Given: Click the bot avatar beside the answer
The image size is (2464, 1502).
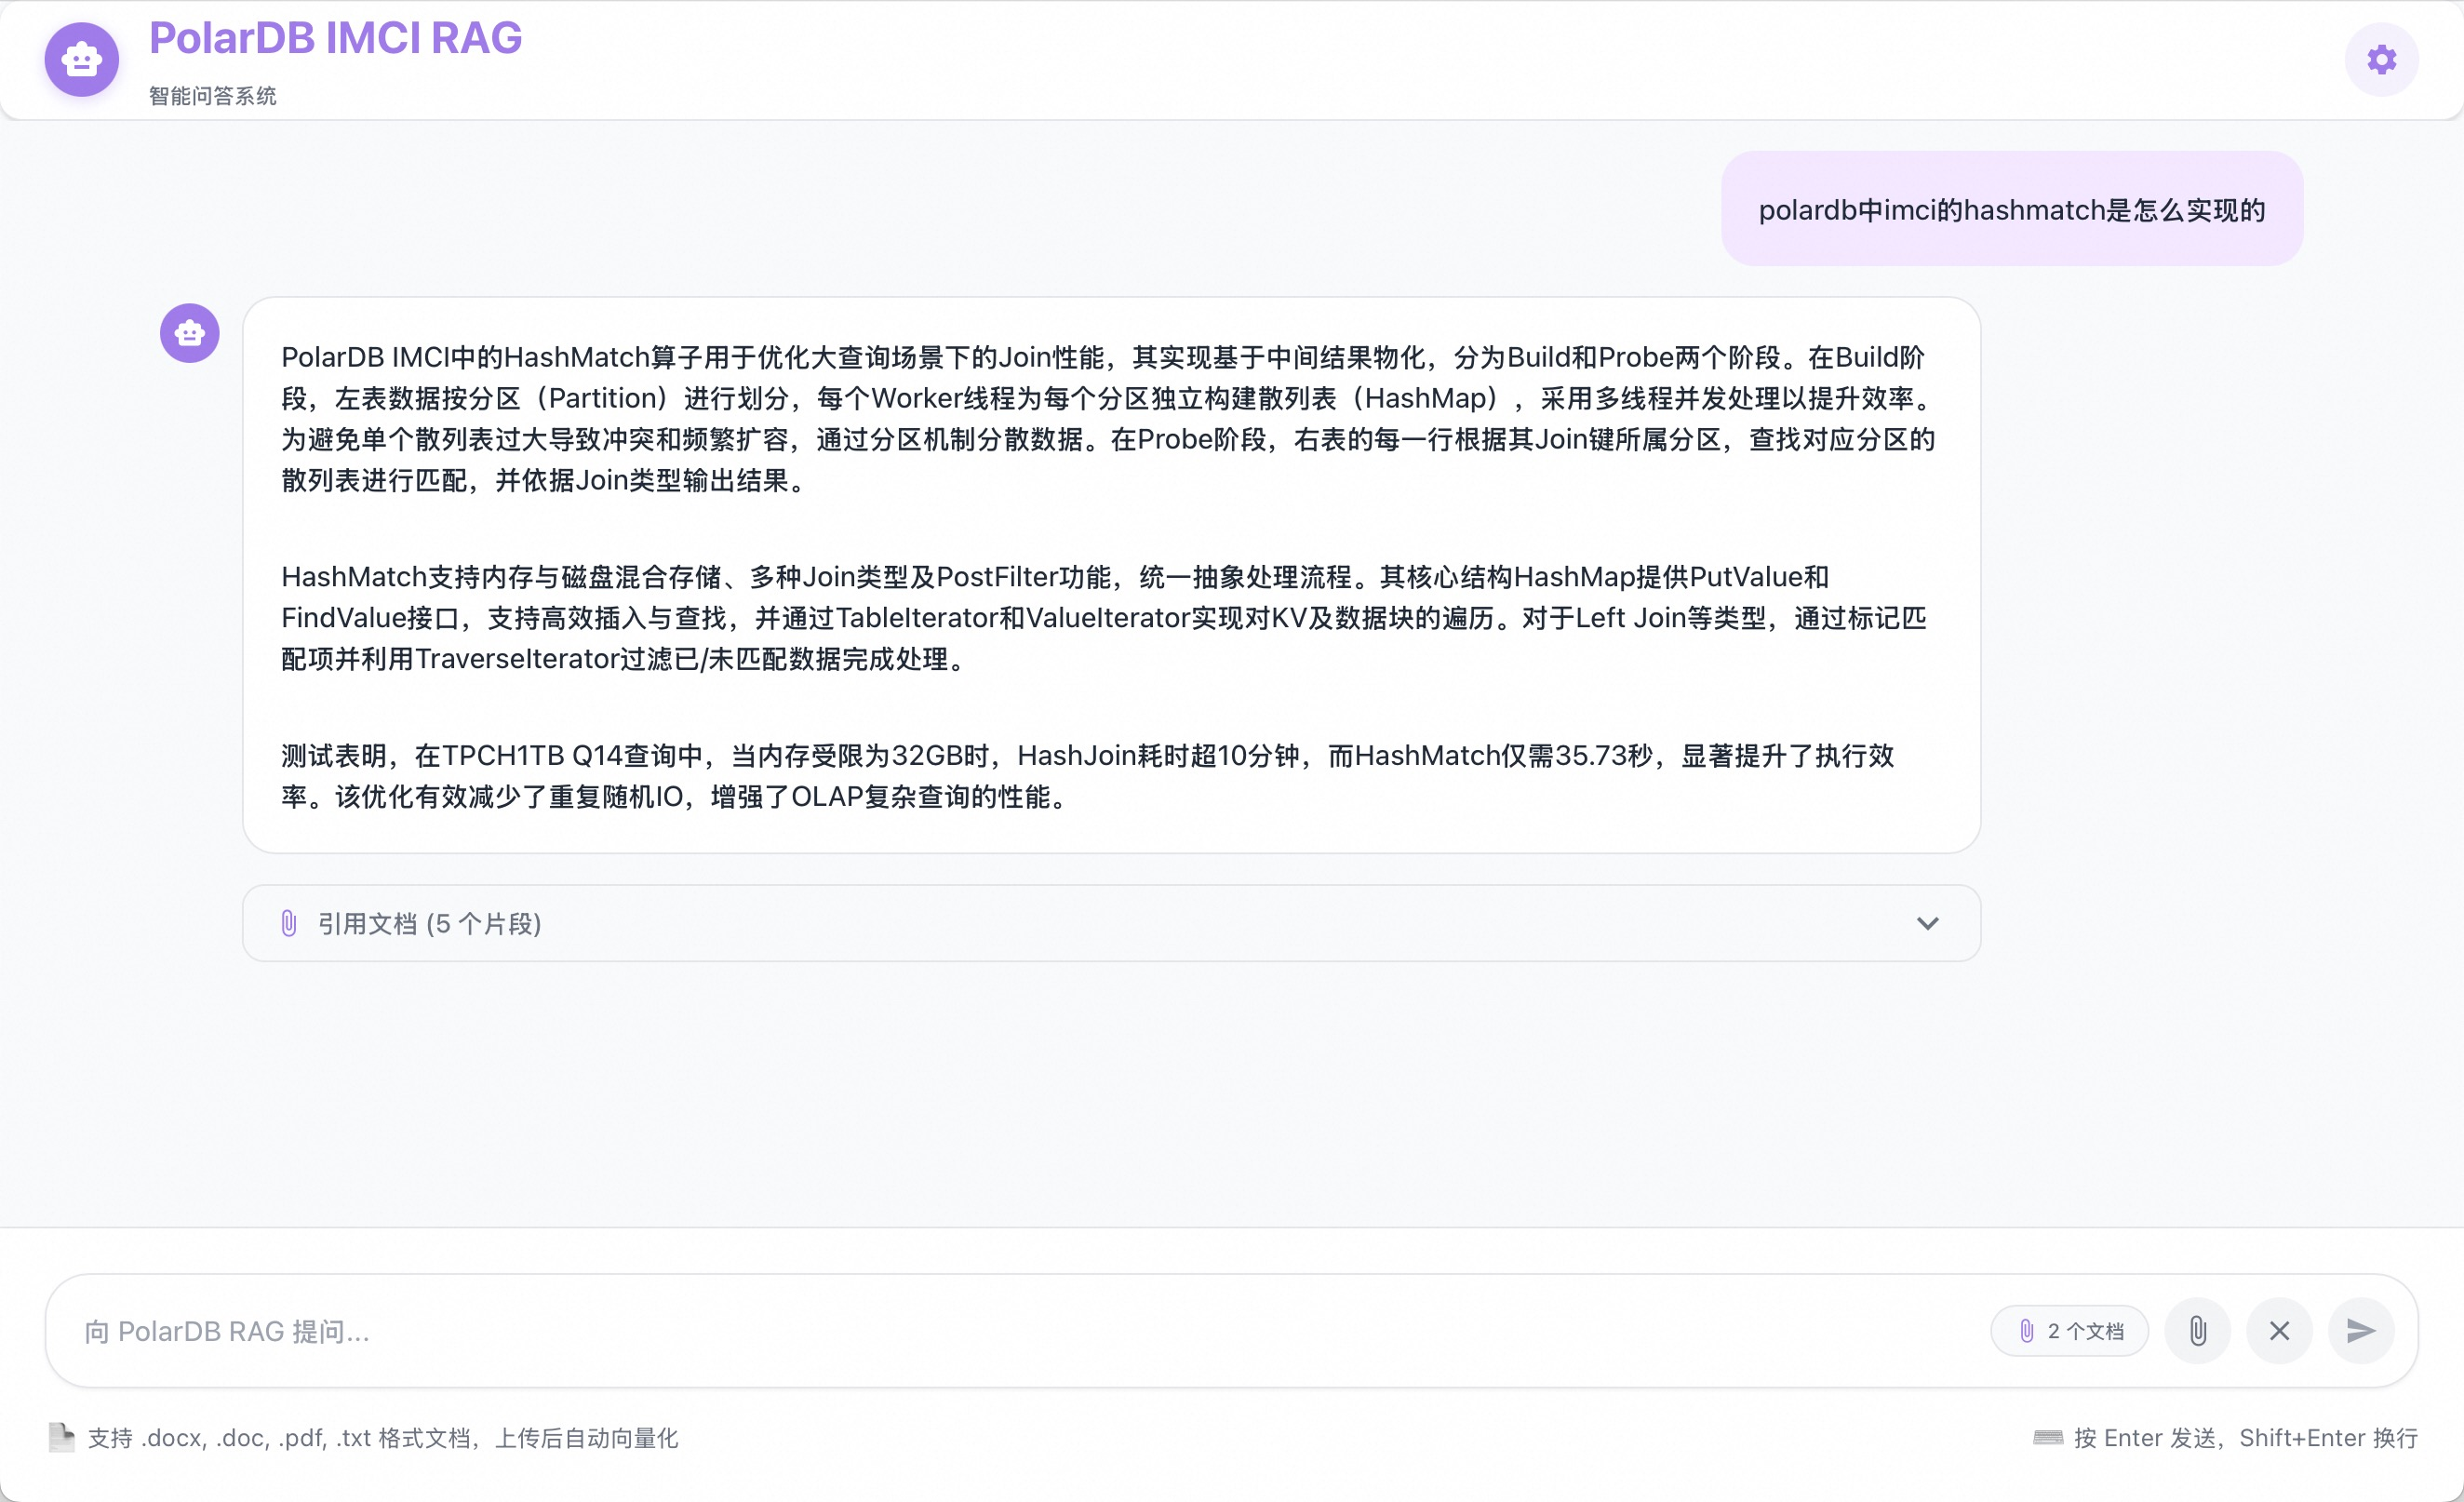Looking at the screenshot, I should pyautogui.click(x=190, y=333).
